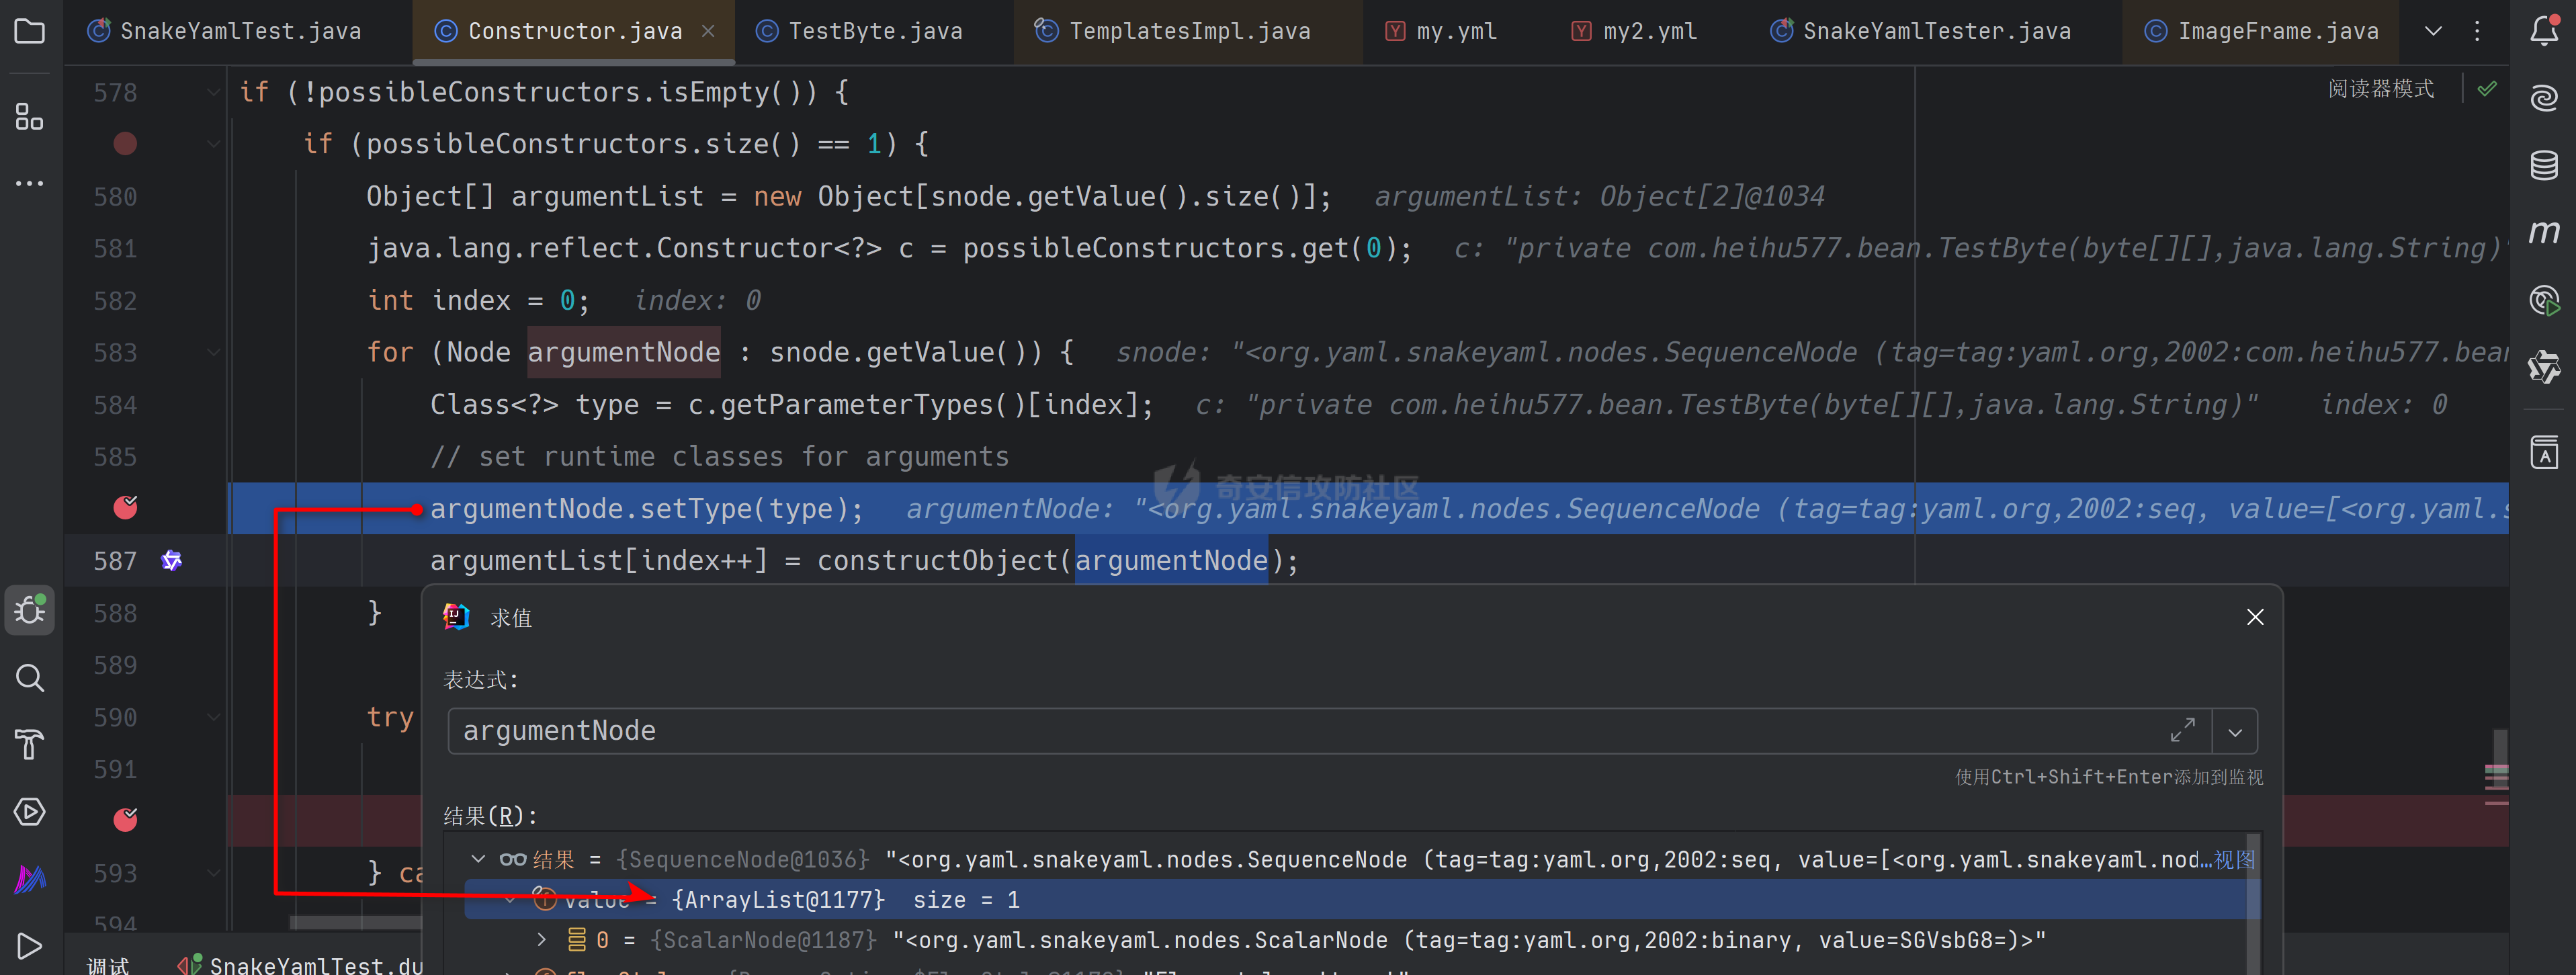
Task: Fold the for loop at line 583
Action: pyautogui.click(x=213, y=352)
